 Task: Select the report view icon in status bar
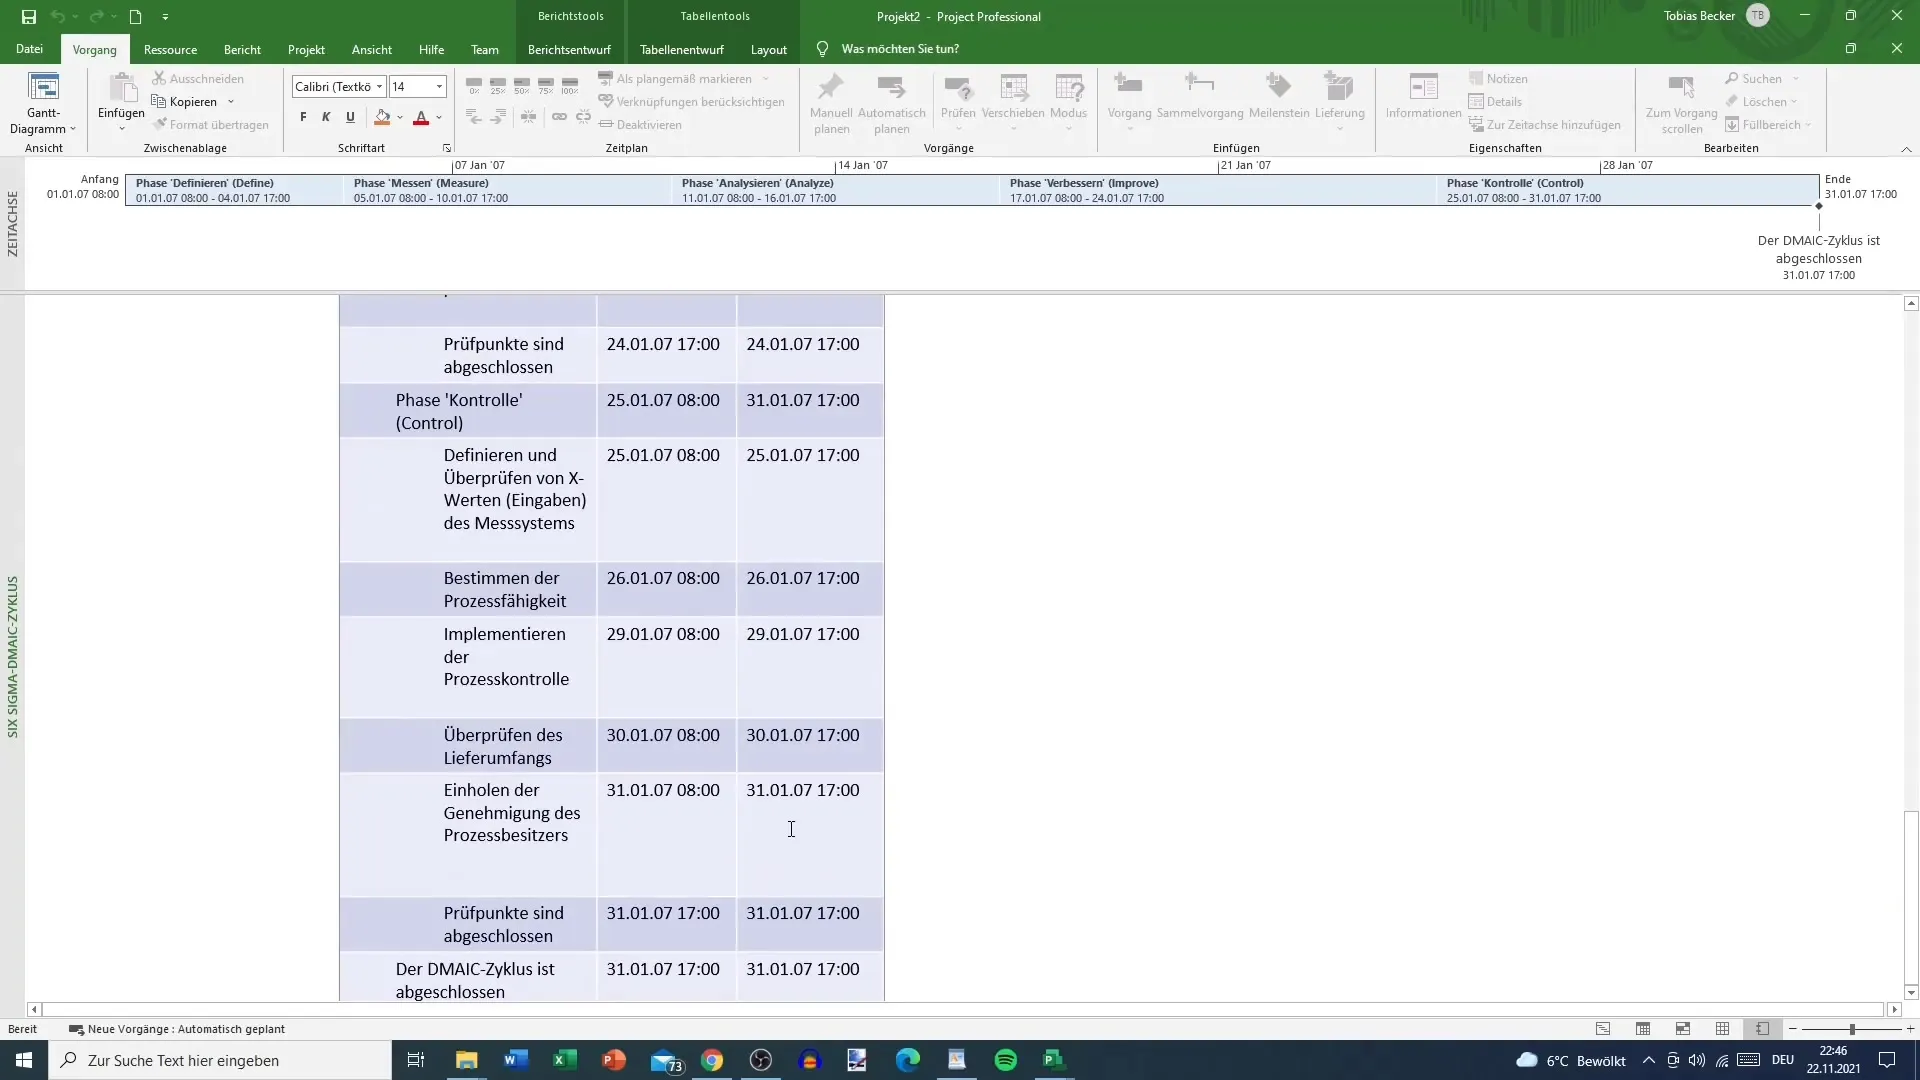click(1762, 1028)
